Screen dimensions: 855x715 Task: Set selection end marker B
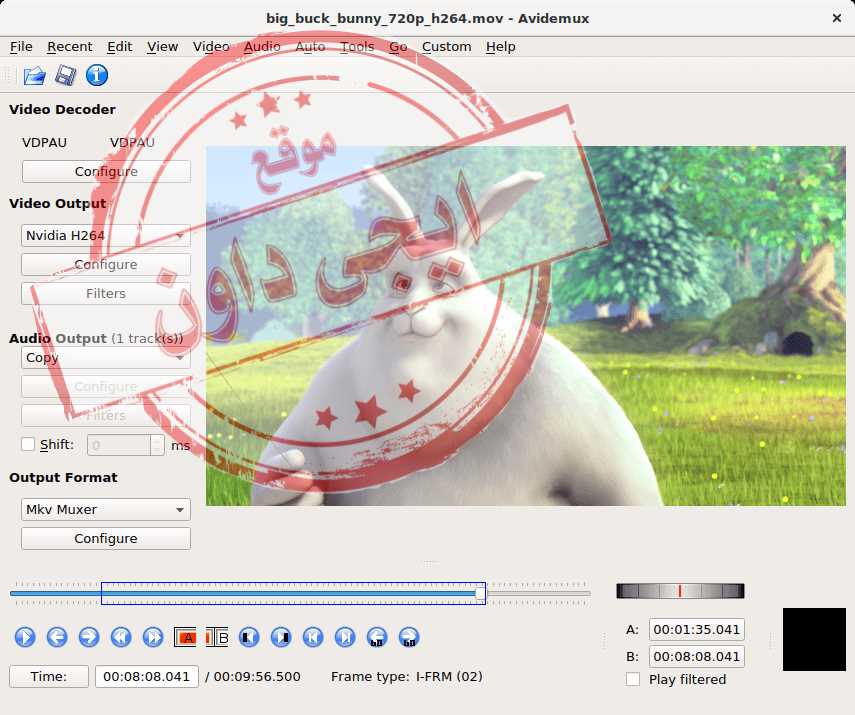217,637
